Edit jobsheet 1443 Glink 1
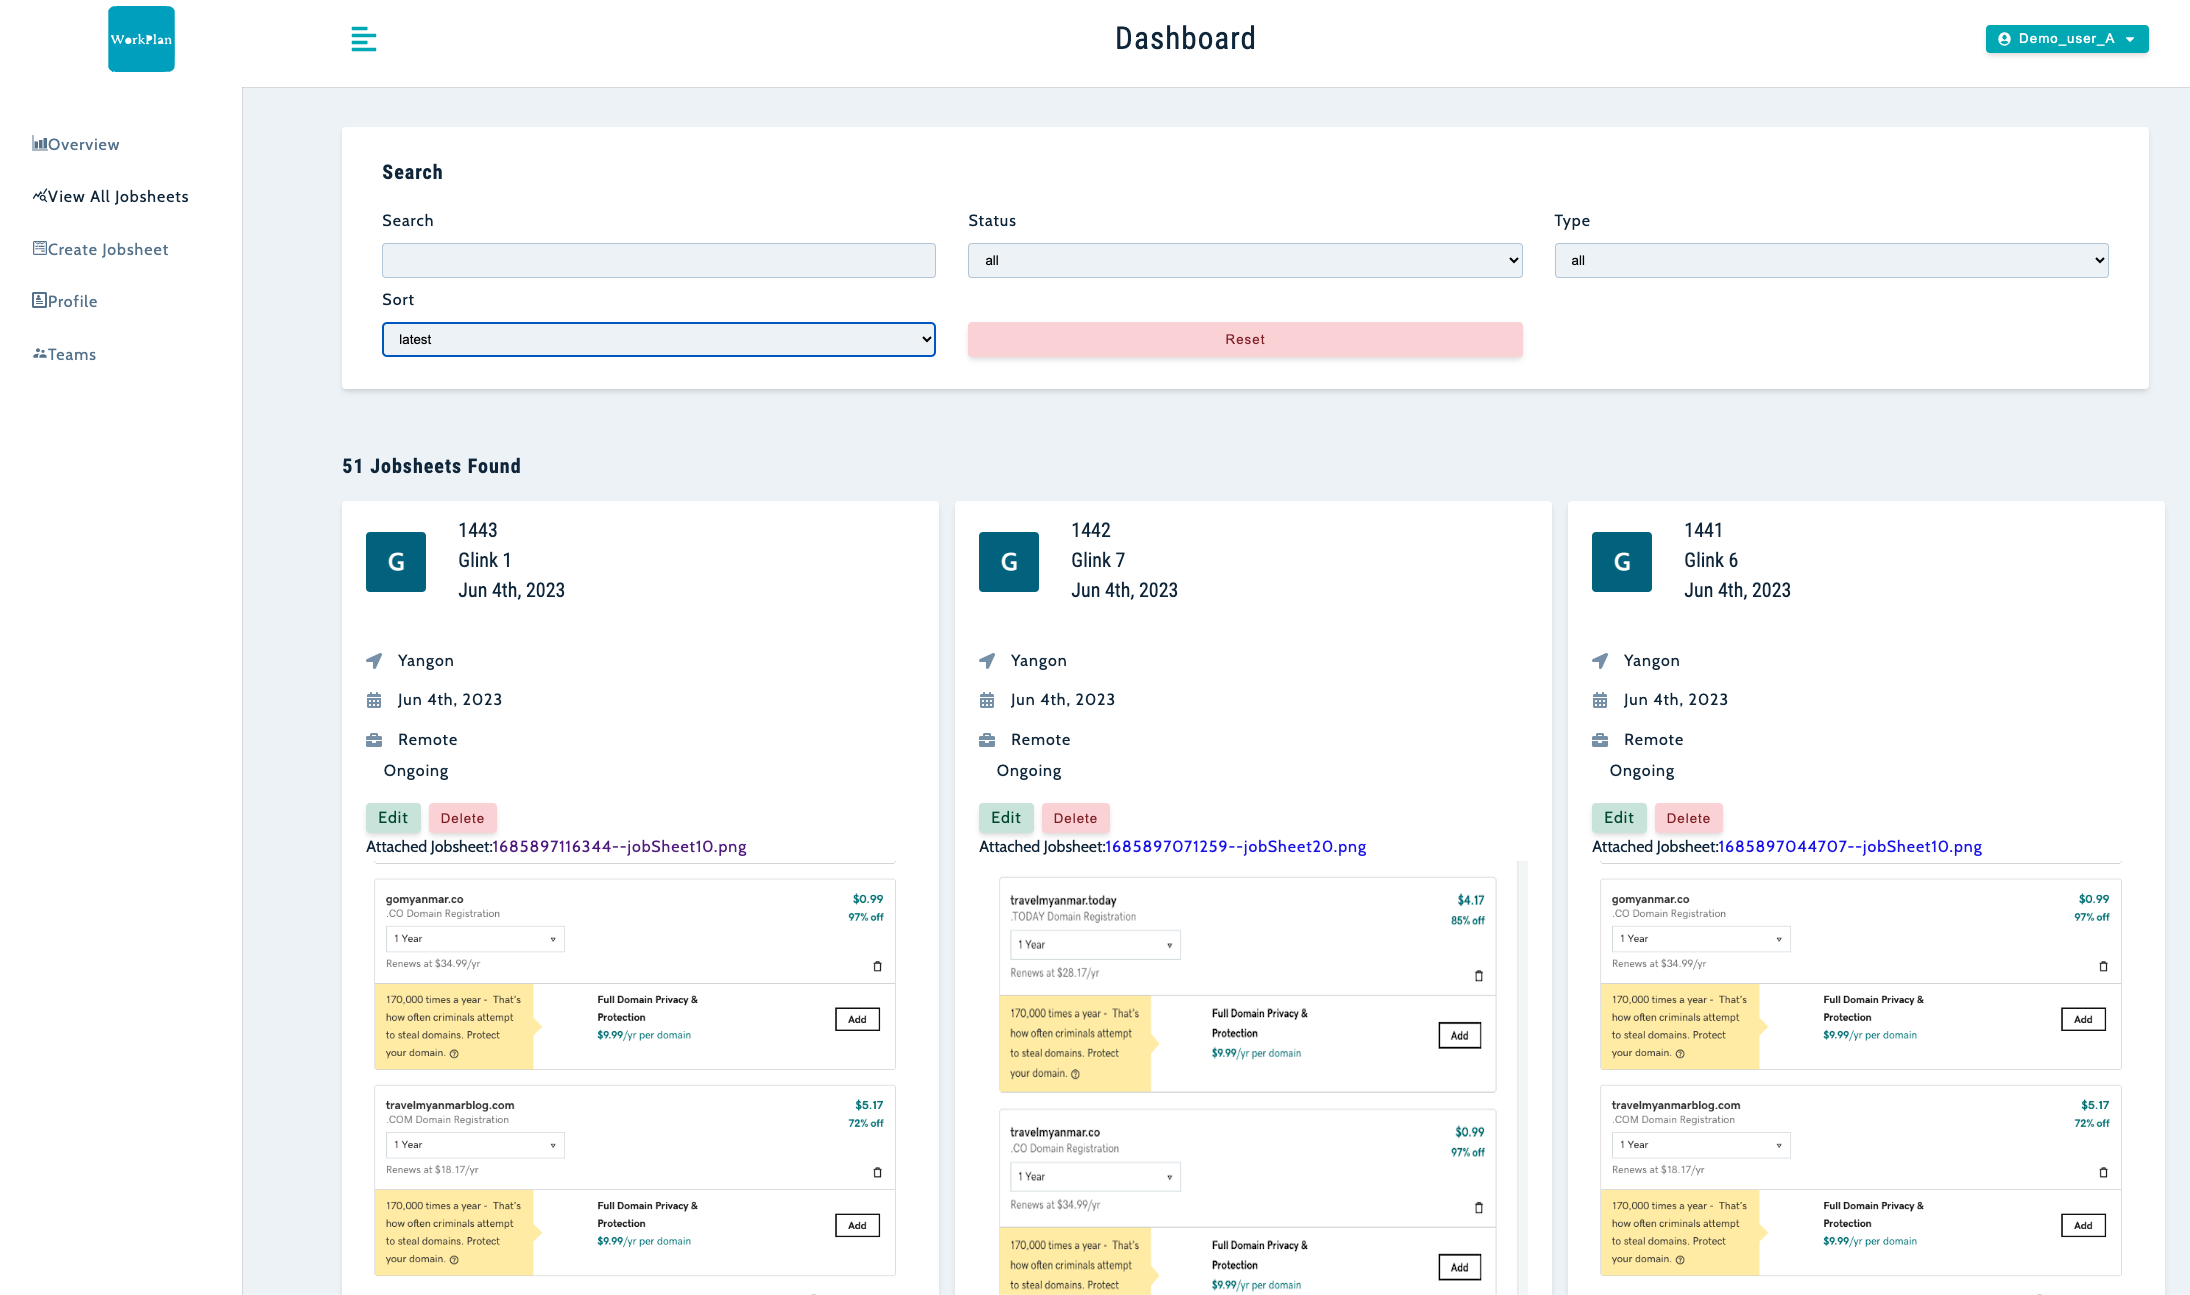 pos(393,818)
